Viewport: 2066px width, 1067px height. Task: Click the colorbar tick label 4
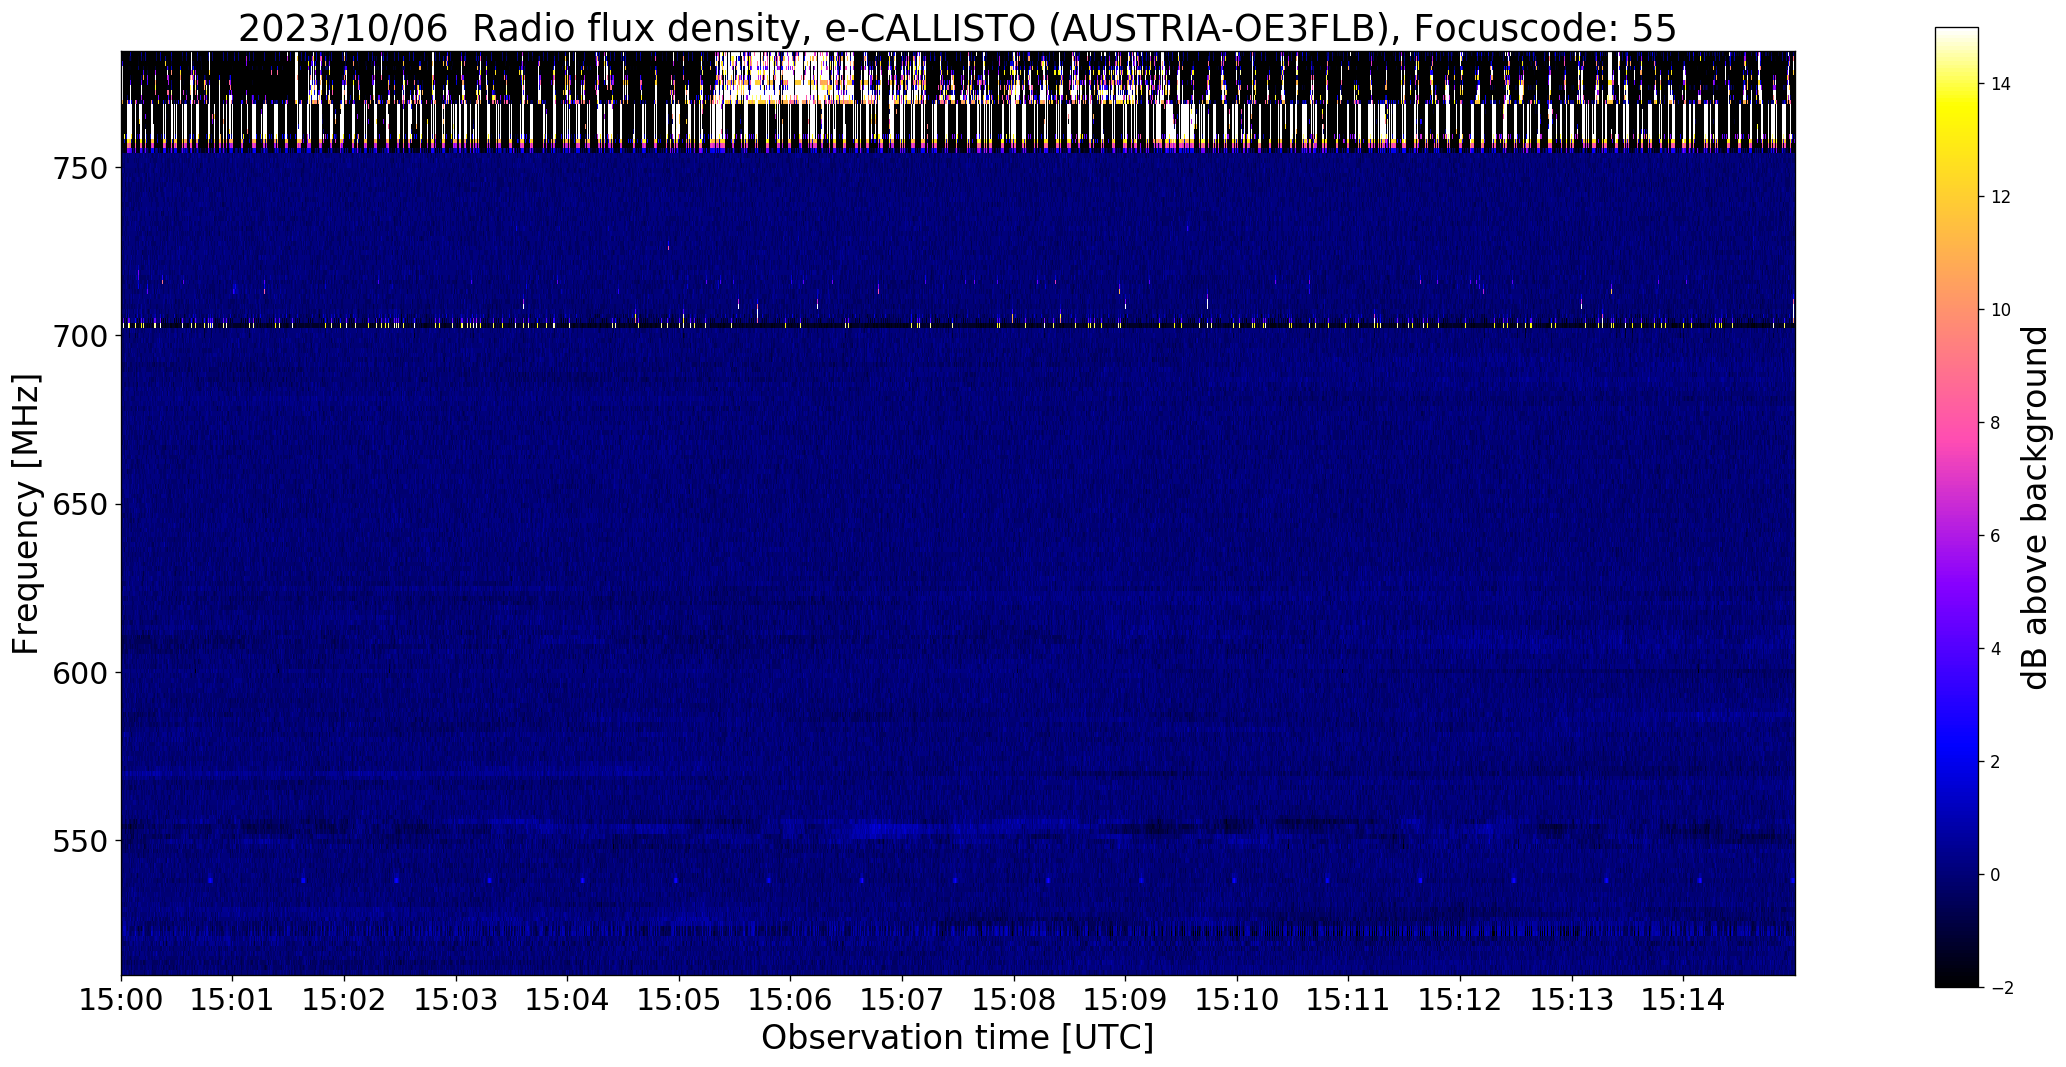1996,649
